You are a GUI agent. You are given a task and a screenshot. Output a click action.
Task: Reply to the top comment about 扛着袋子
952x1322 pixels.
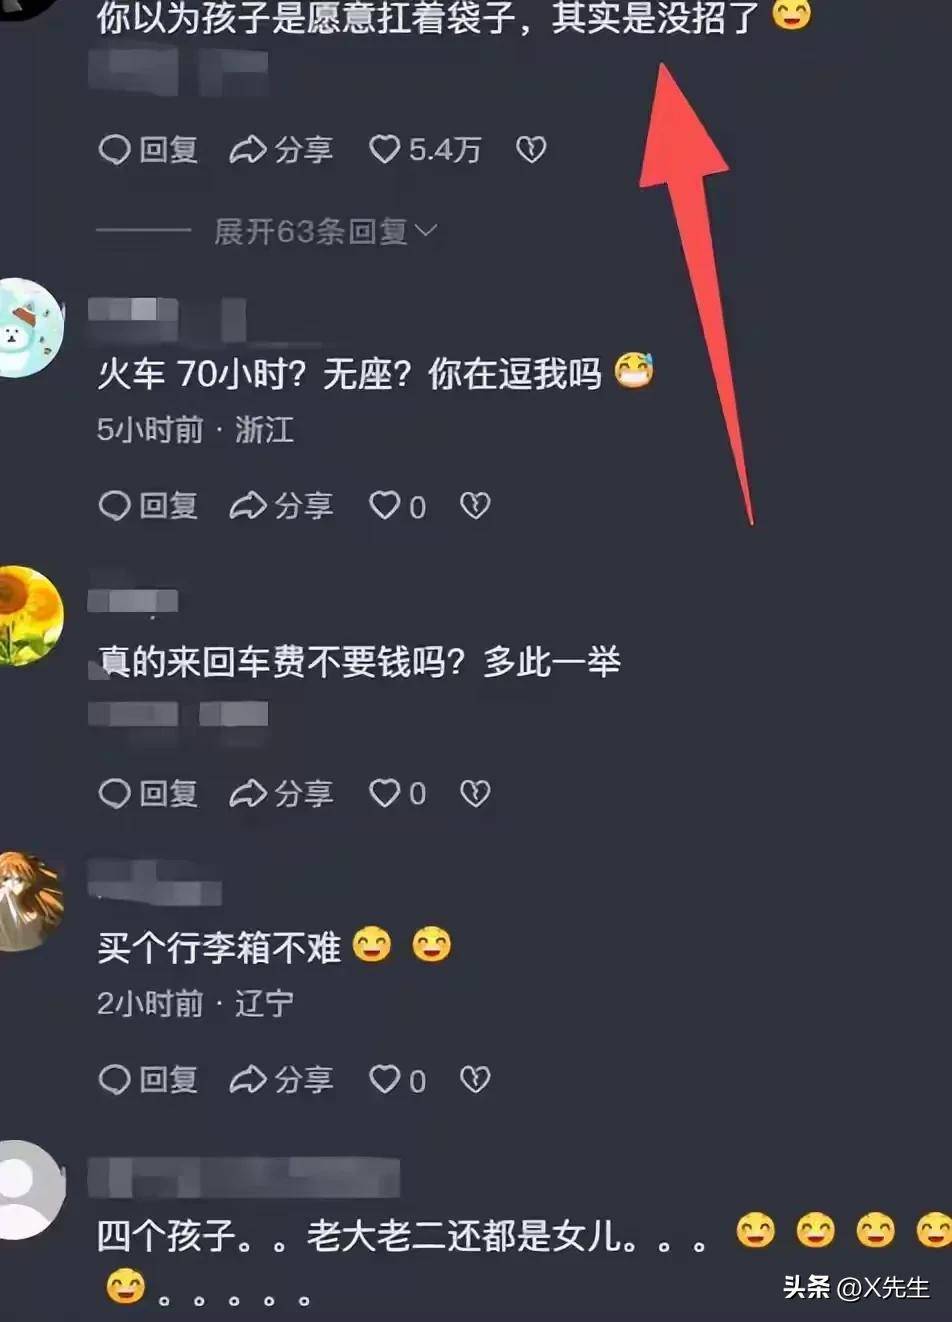148,150
